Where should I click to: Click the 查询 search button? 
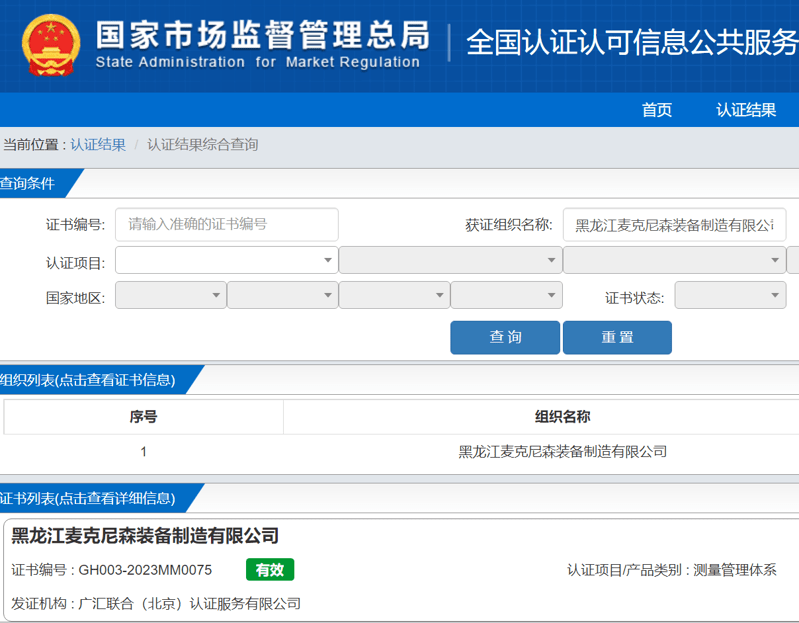pyautogui.click(x=505, y=337)
